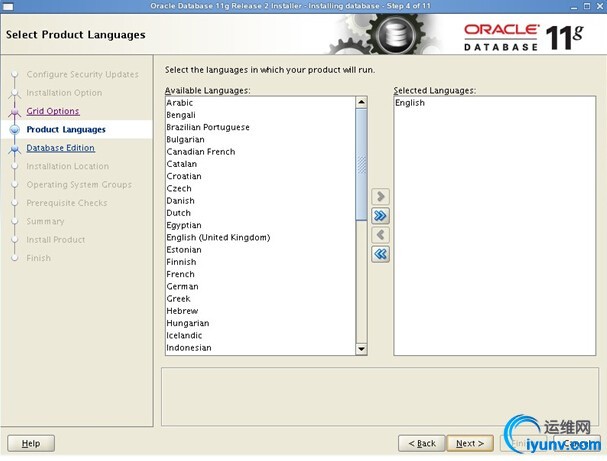Image resolution: width=607 pixels, height=461 pixels.
Task: Select Greek in Available Languages
Action: click(260, 299)
